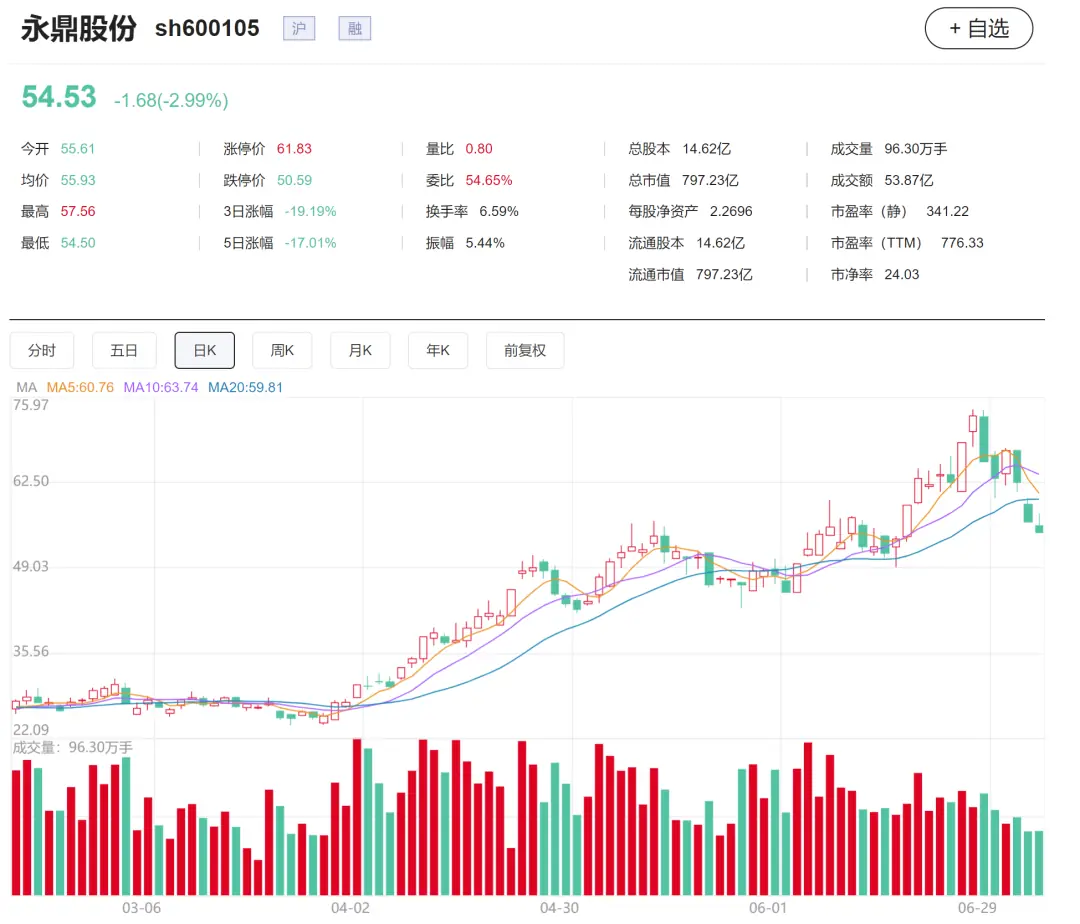Image resolution: width=1080 pixels, height=924 pixels.
Task: Click the stock code sh600105
Action: (207, 28)
